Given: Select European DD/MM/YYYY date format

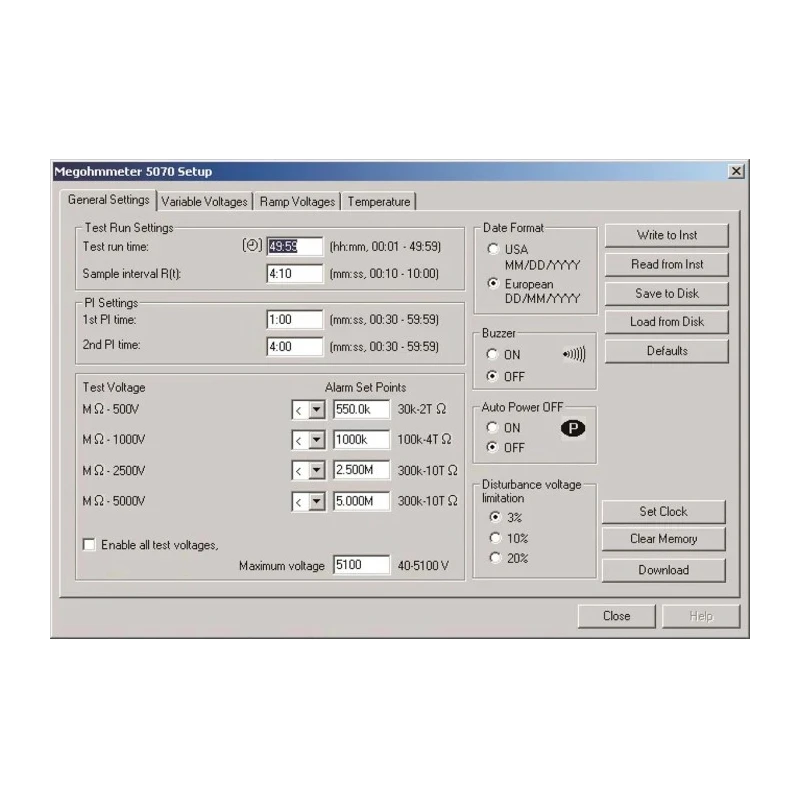Looking at the screenshot, I should [493, 283].
